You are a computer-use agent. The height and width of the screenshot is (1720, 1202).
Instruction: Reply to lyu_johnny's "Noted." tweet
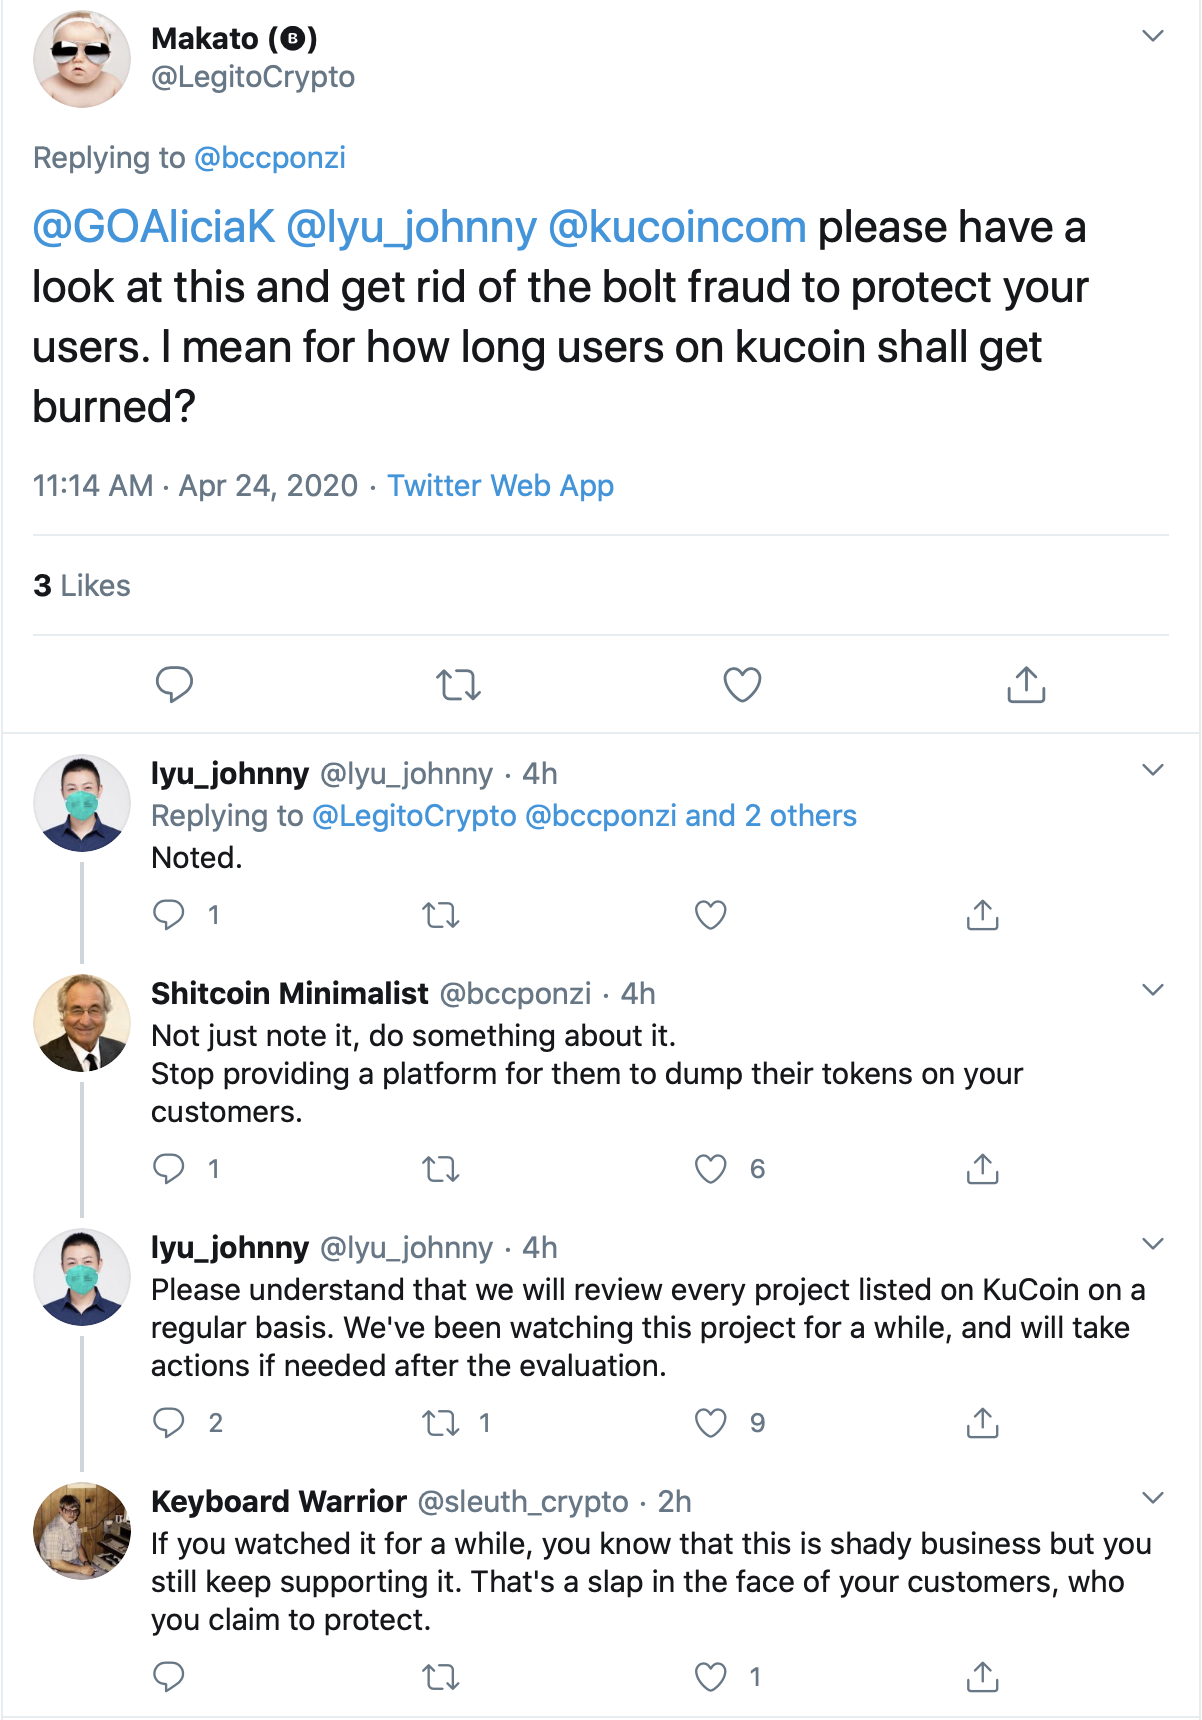169,915
